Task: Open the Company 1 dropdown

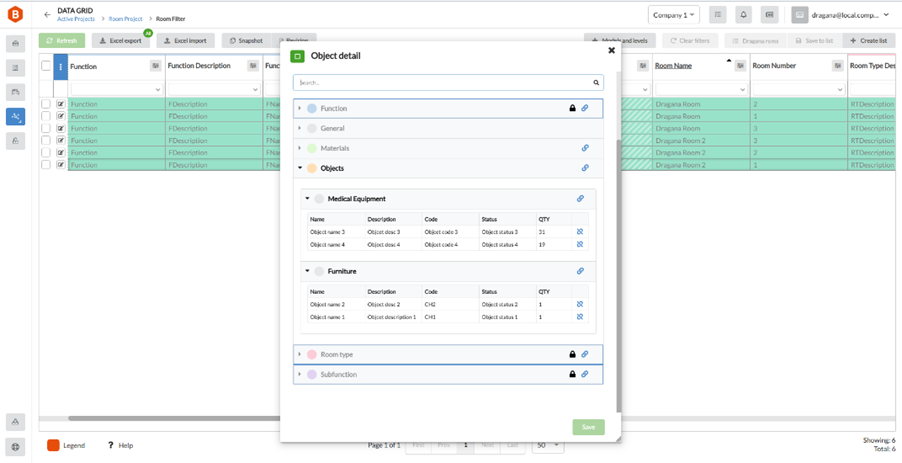Action: 674,15
